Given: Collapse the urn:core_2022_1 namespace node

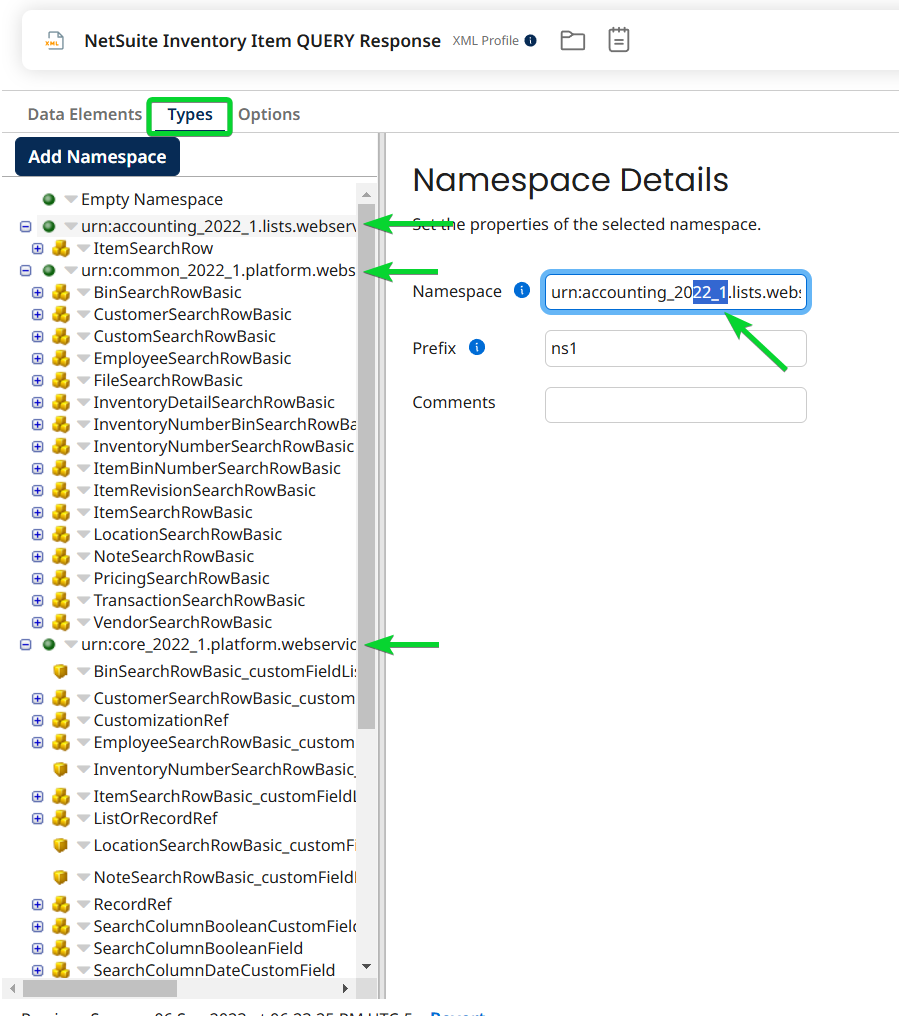Looking at the screenshot, I should point(25,645).
